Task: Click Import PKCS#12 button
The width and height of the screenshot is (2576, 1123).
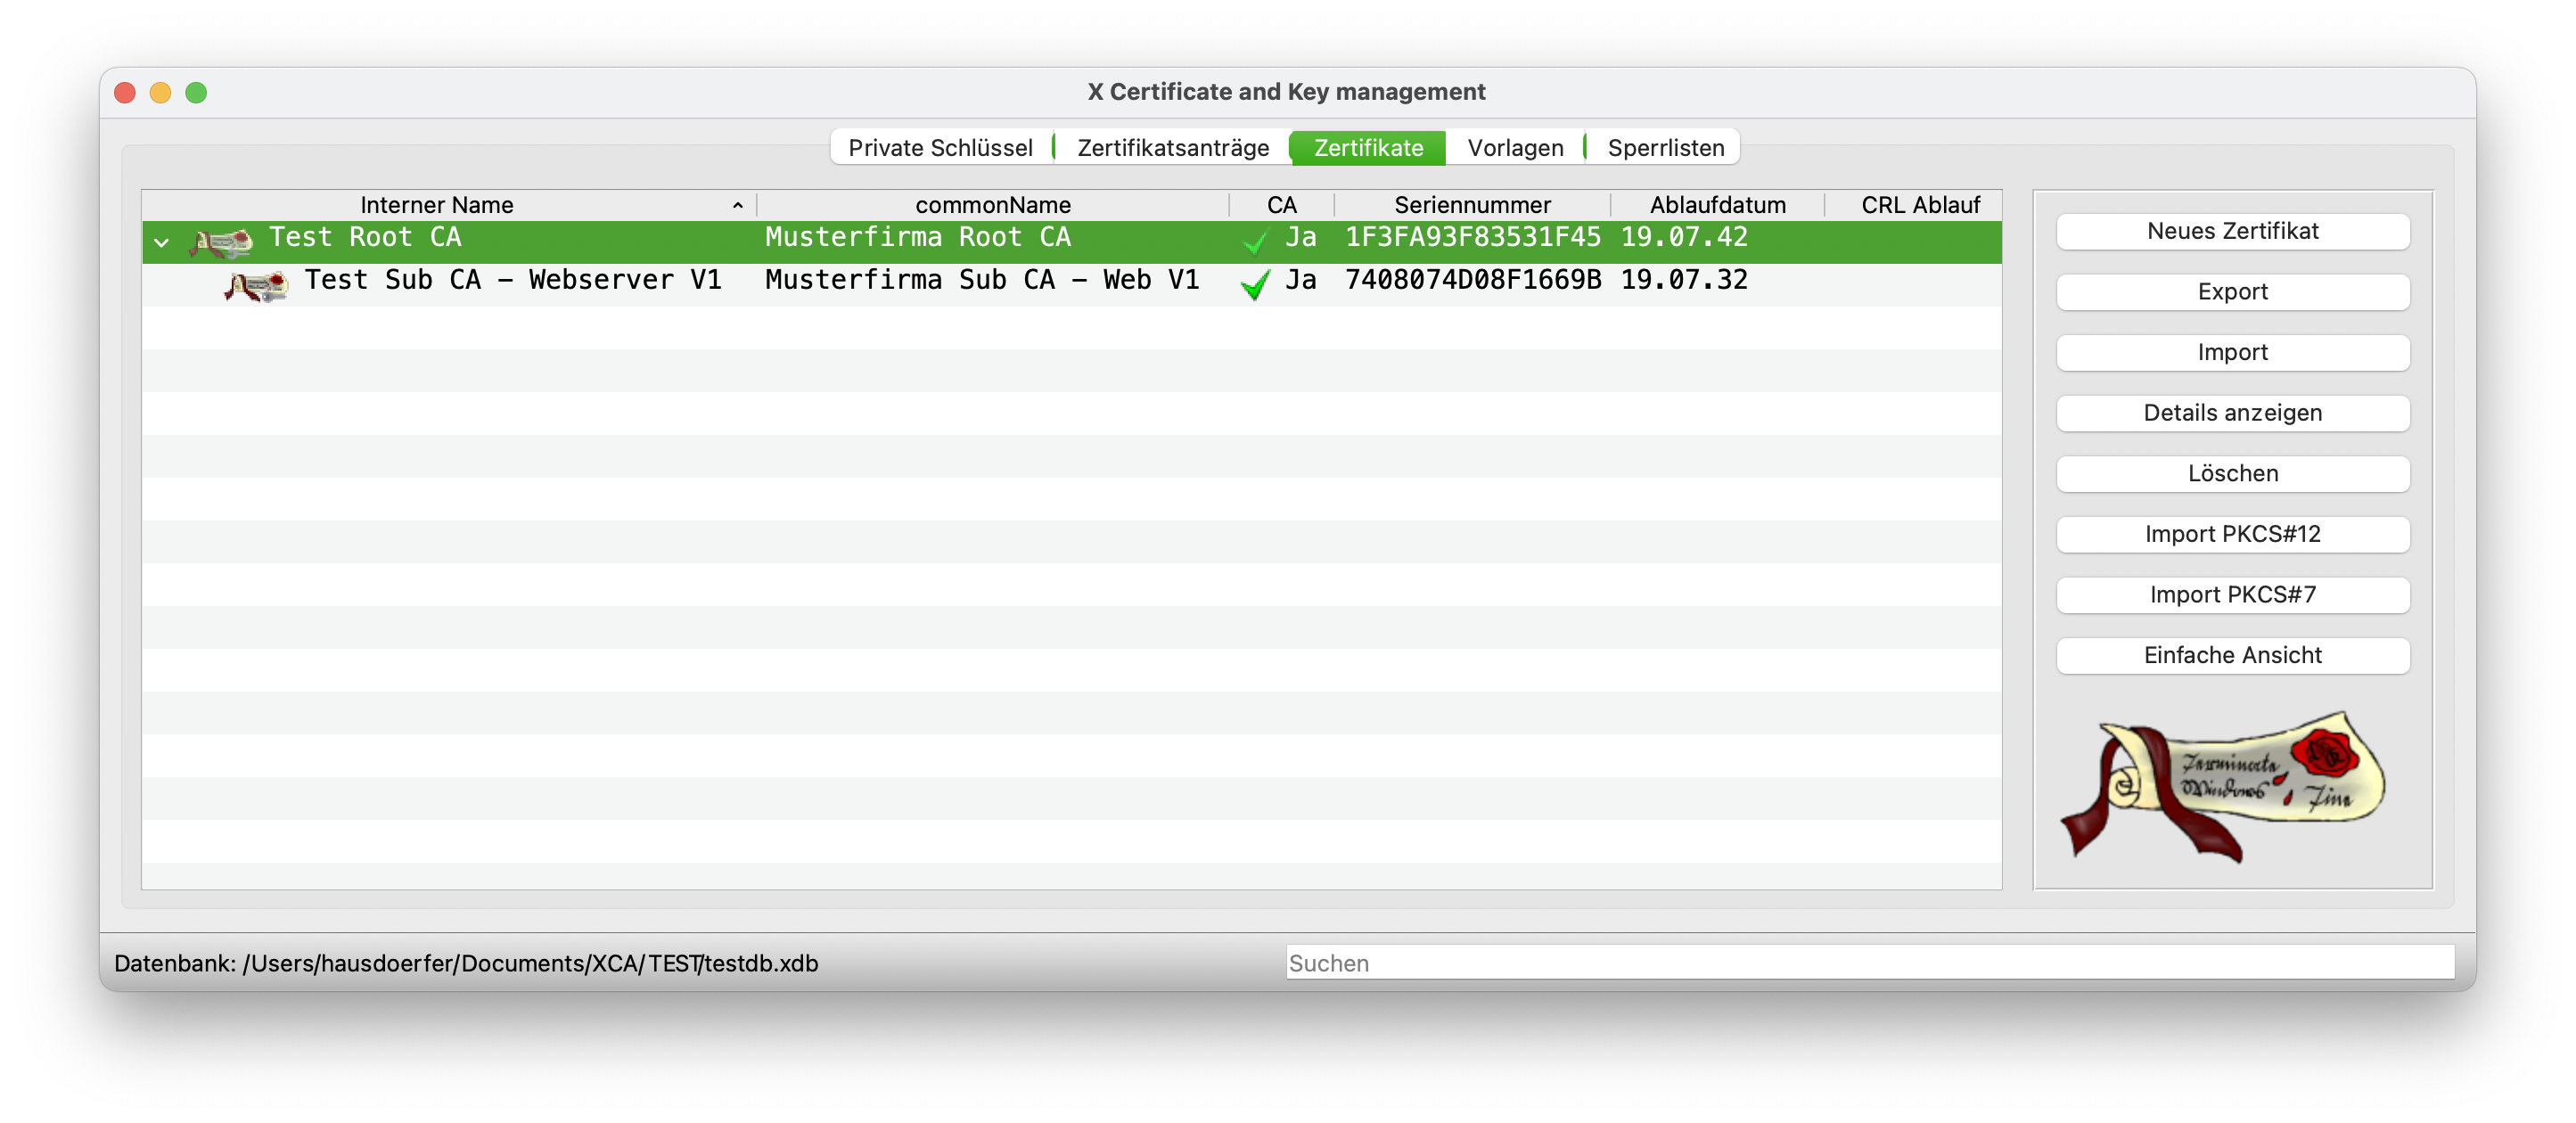Action: coord(2231,534)
